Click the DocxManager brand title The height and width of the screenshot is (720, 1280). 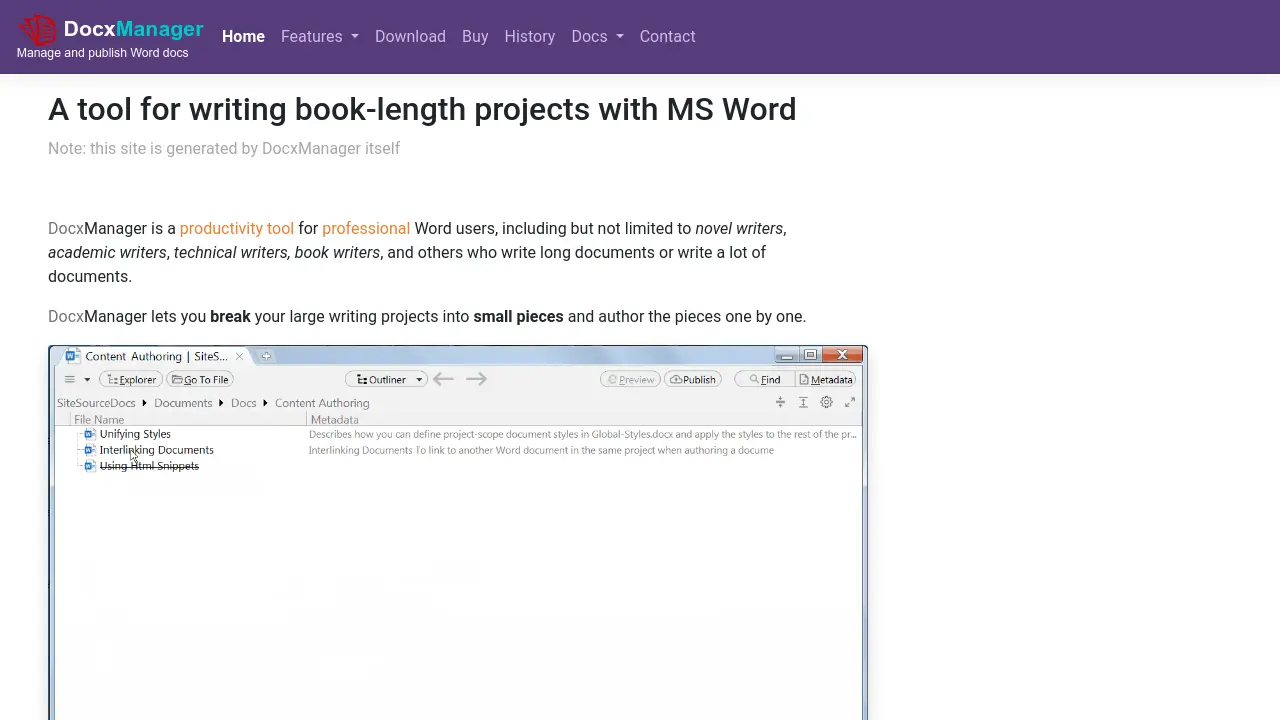click(134, 29)
